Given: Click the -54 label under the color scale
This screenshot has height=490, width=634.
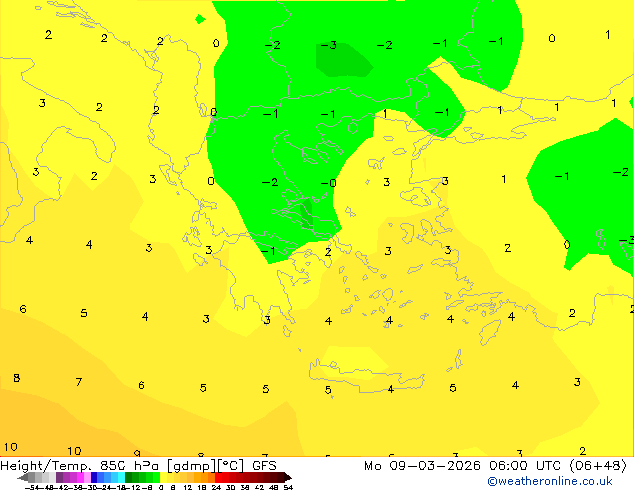Looking at the screenshot, I should click(32, 487).
